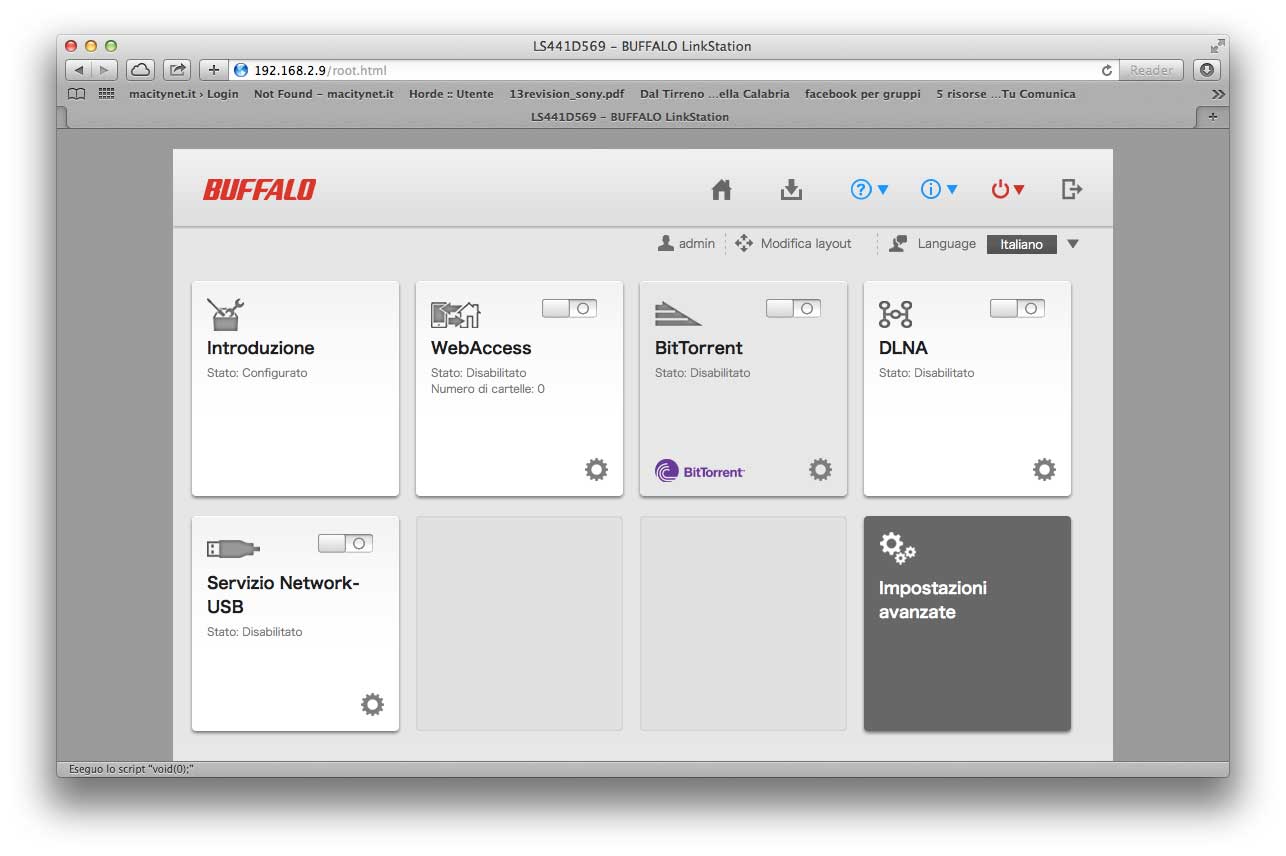Click the Safari forward arrow
The image size is (1286, 856).
click(105, 70)
